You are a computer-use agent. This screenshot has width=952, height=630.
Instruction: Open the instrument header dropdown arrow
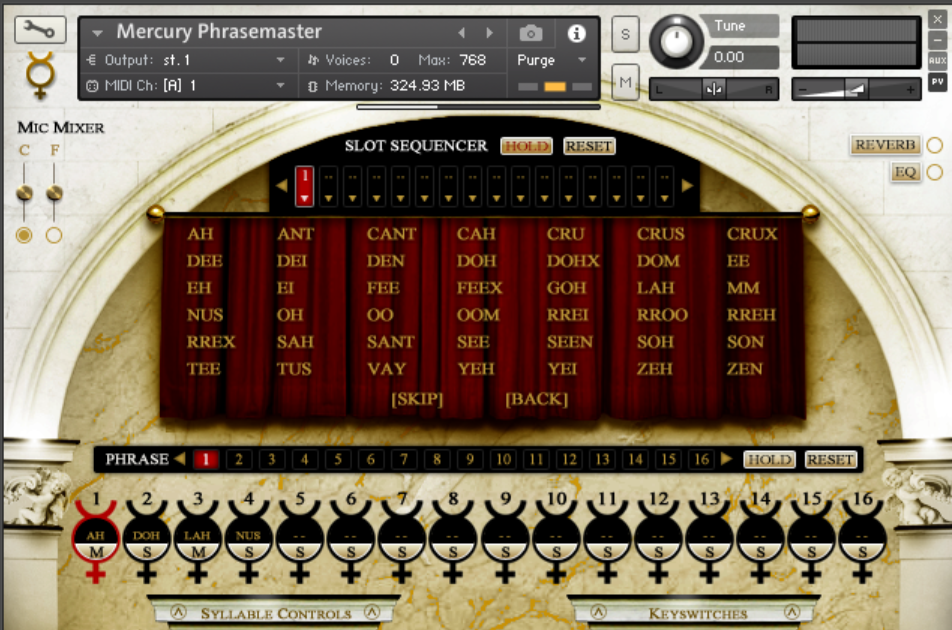point(97,33)
